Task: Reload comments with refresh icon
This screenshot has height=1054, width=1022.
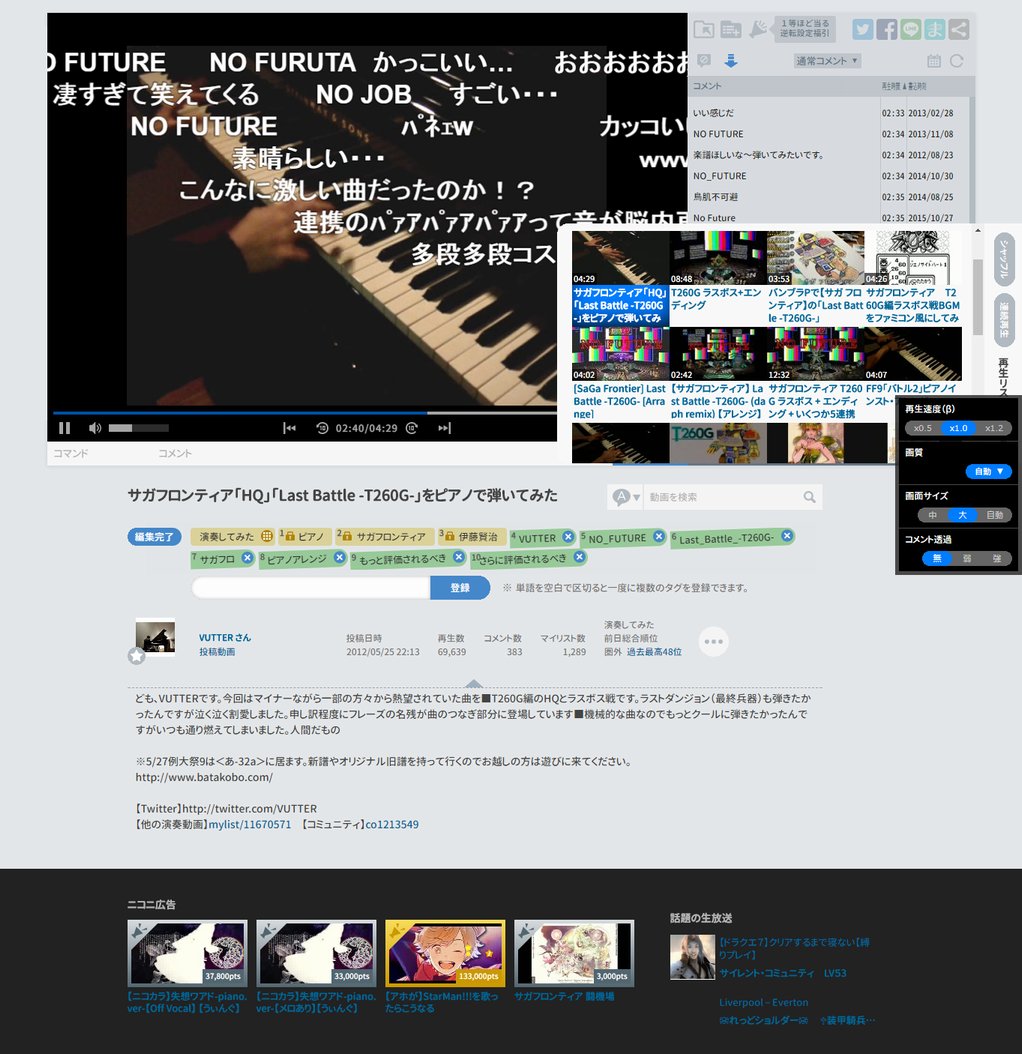Action: point(957,61)
